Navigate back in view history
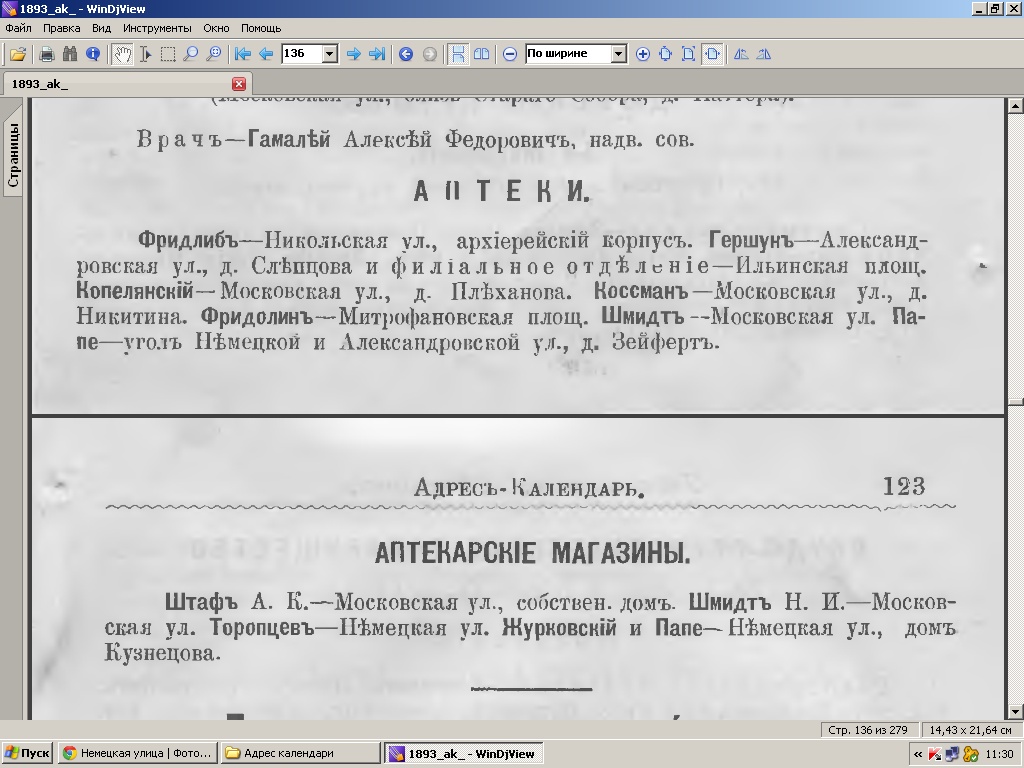 406,54
